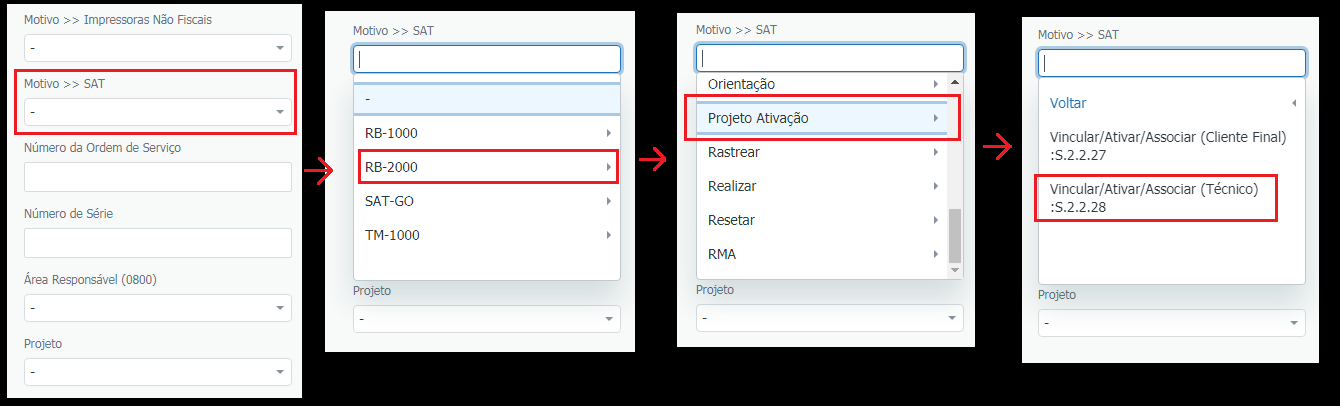Click the Número da Ordem de Serviço field

point(157,177)
